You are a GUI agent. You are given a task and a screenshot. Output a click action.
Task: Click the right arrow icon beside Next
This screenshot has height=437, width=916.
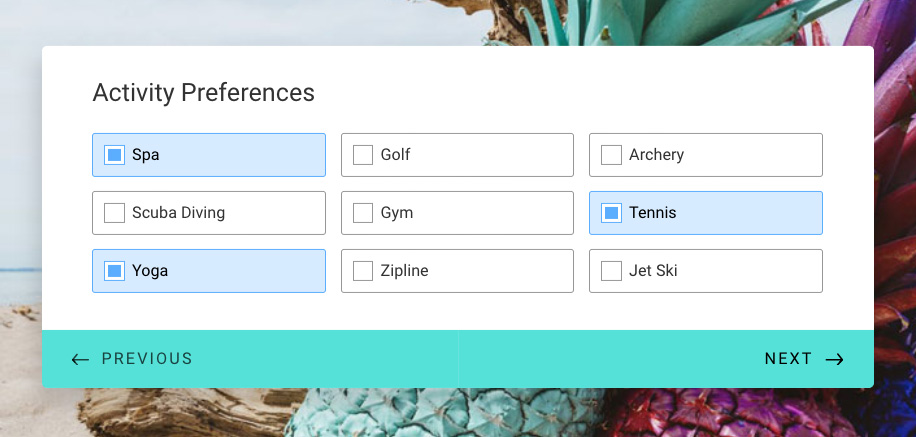[x=834, y=359]
